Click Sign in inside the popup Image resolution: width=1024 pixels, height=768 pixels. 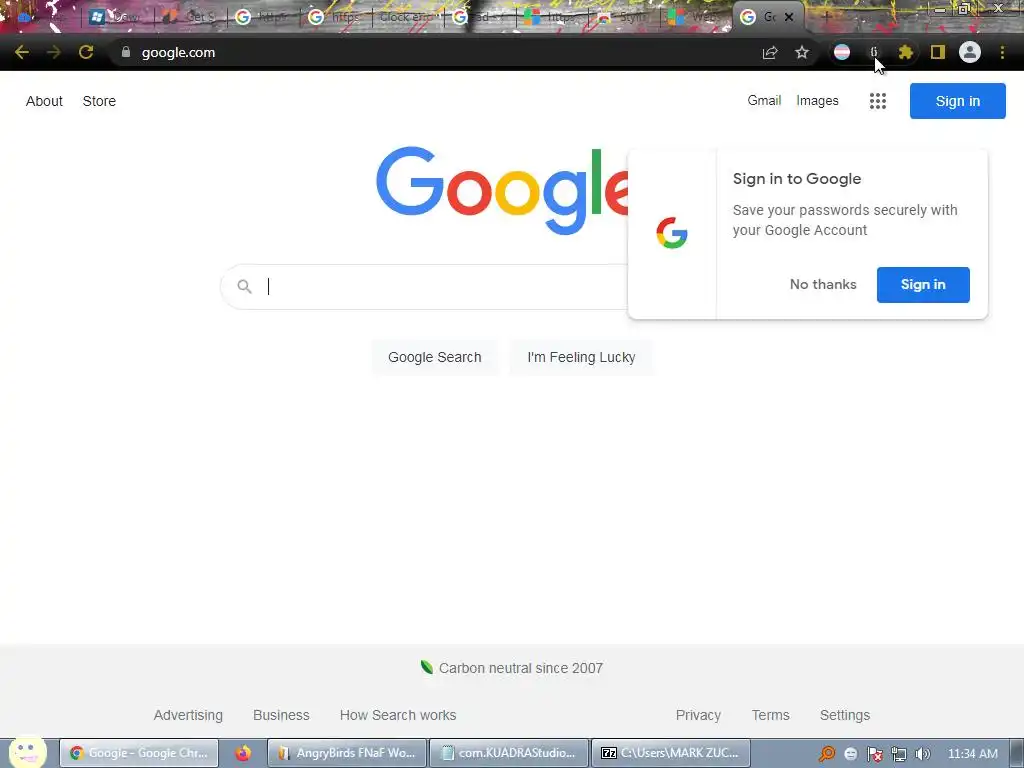point(923,285)
